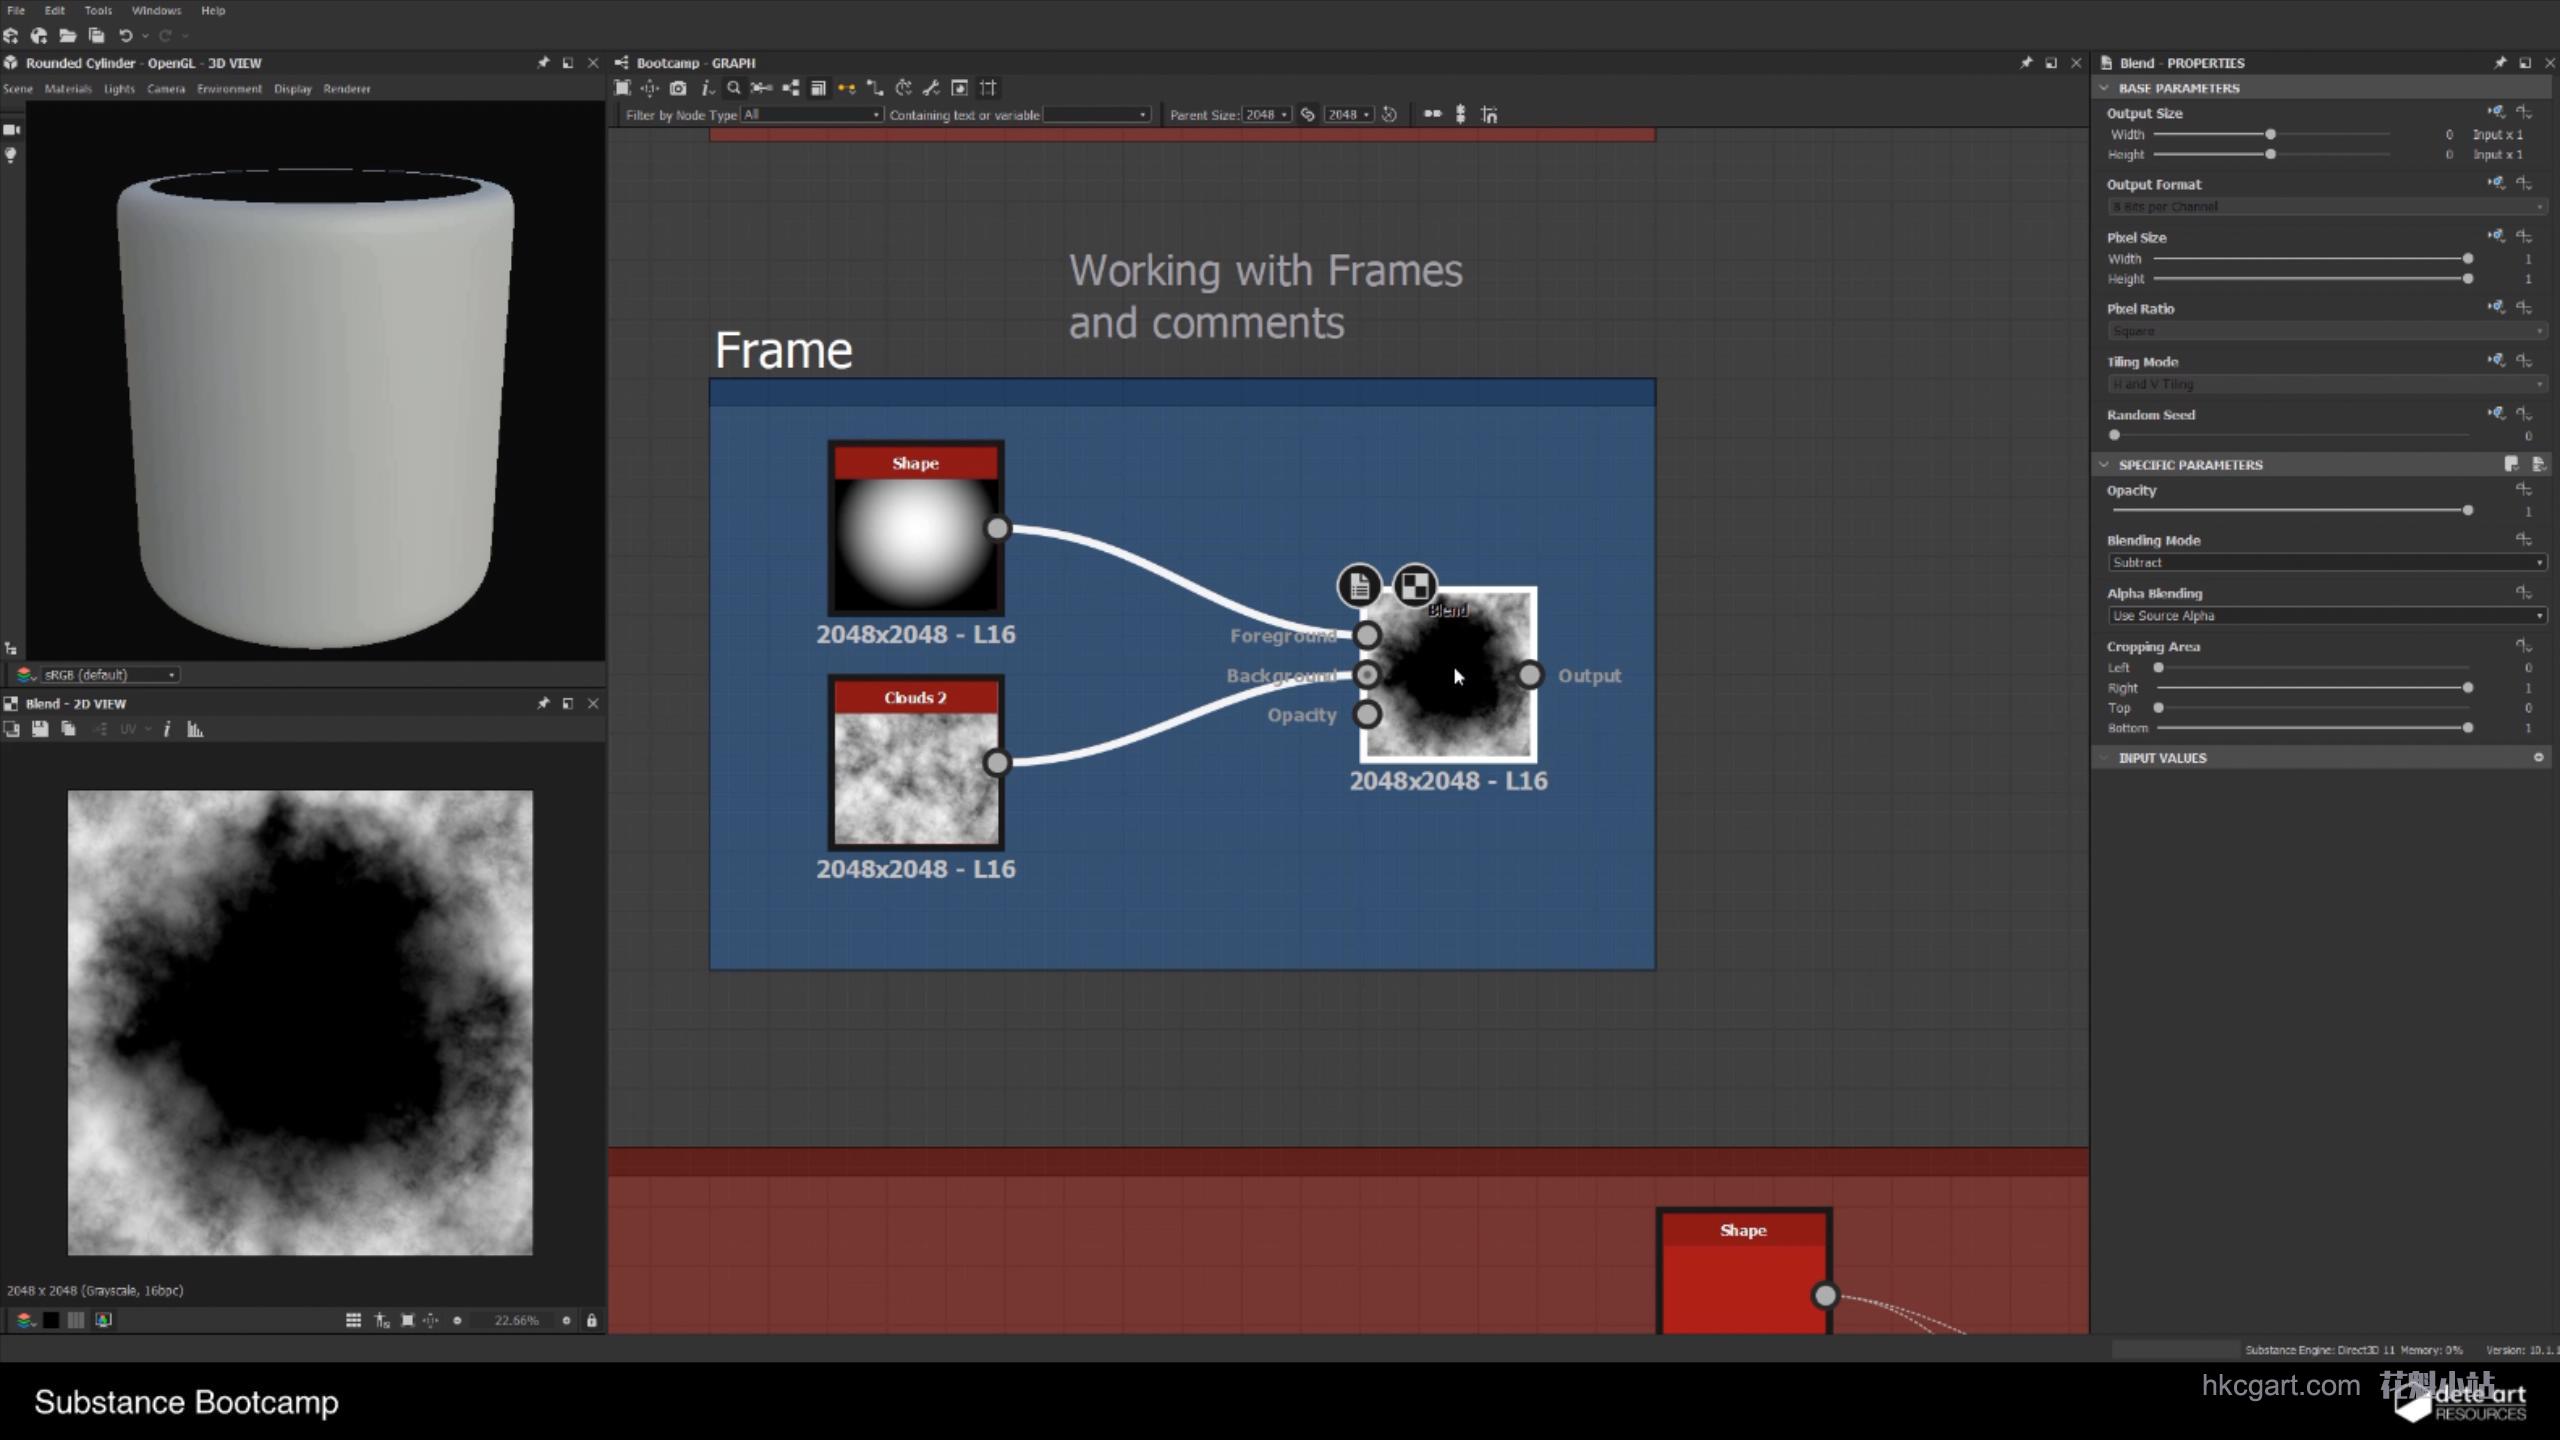Open the Help menu
The image size is (2560, 1440).
pos(213,11)
